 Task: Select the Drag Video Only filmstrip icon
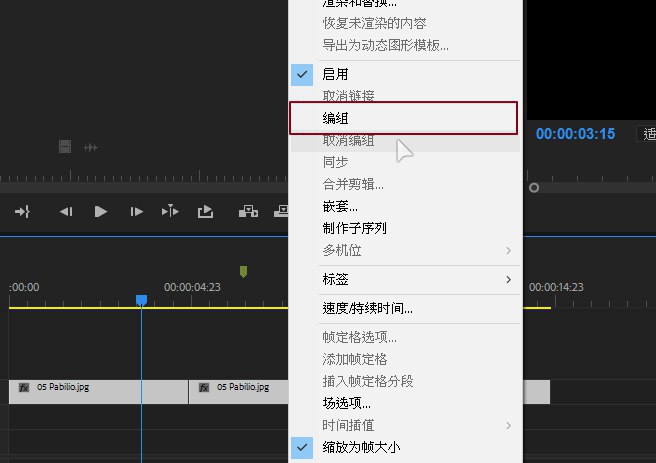[x=65, y=147]
